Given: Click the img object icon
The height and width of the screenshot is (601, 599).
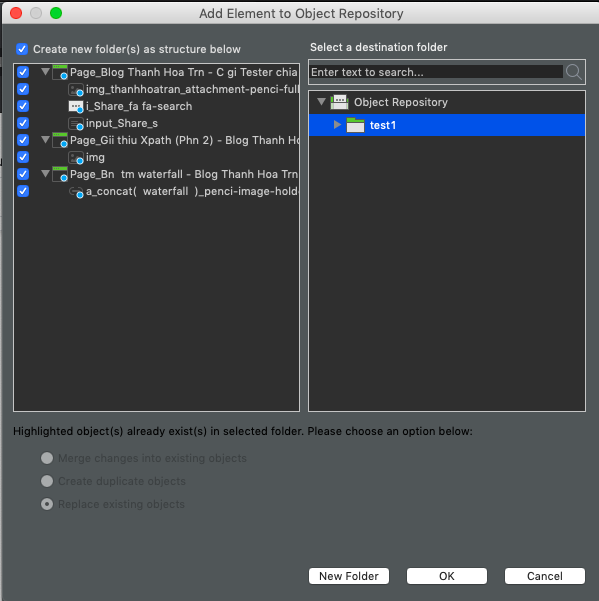Looking at the screenshot, I should tap(76, 157).
